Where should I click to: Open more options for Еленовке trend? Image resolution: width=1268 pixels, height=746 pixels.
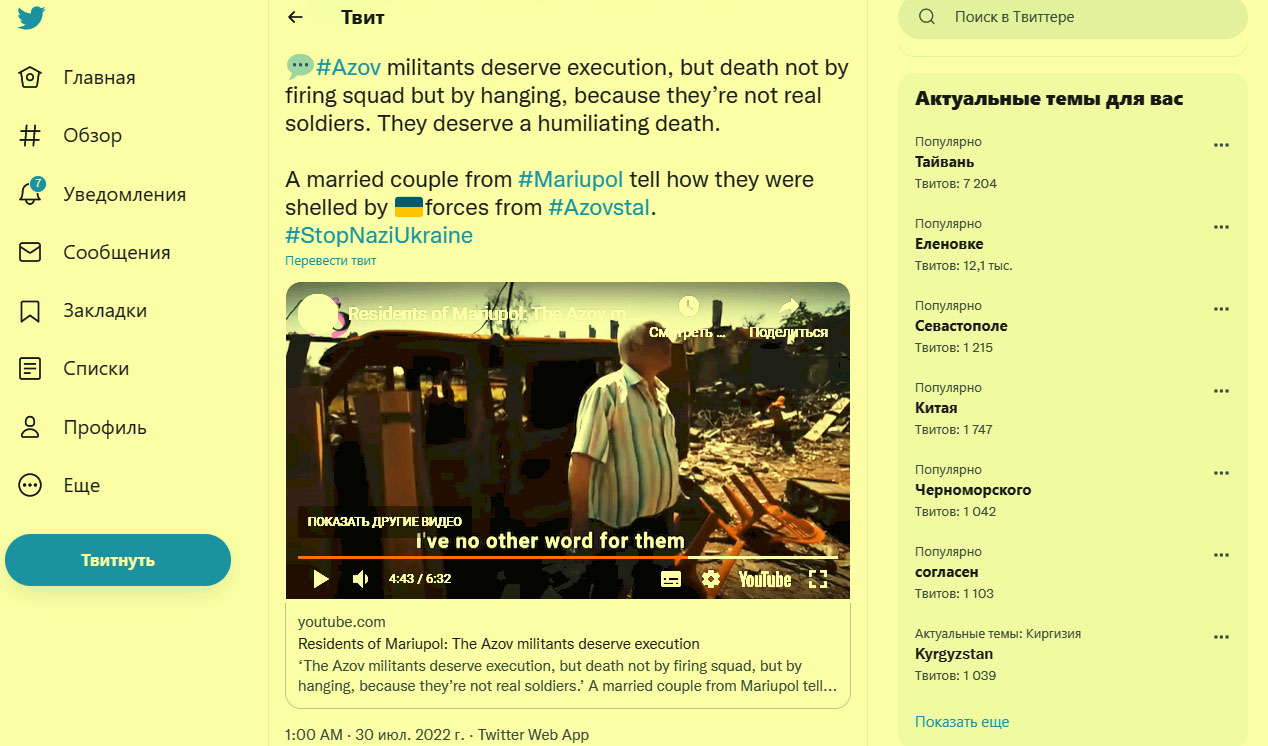(1221, 227)
